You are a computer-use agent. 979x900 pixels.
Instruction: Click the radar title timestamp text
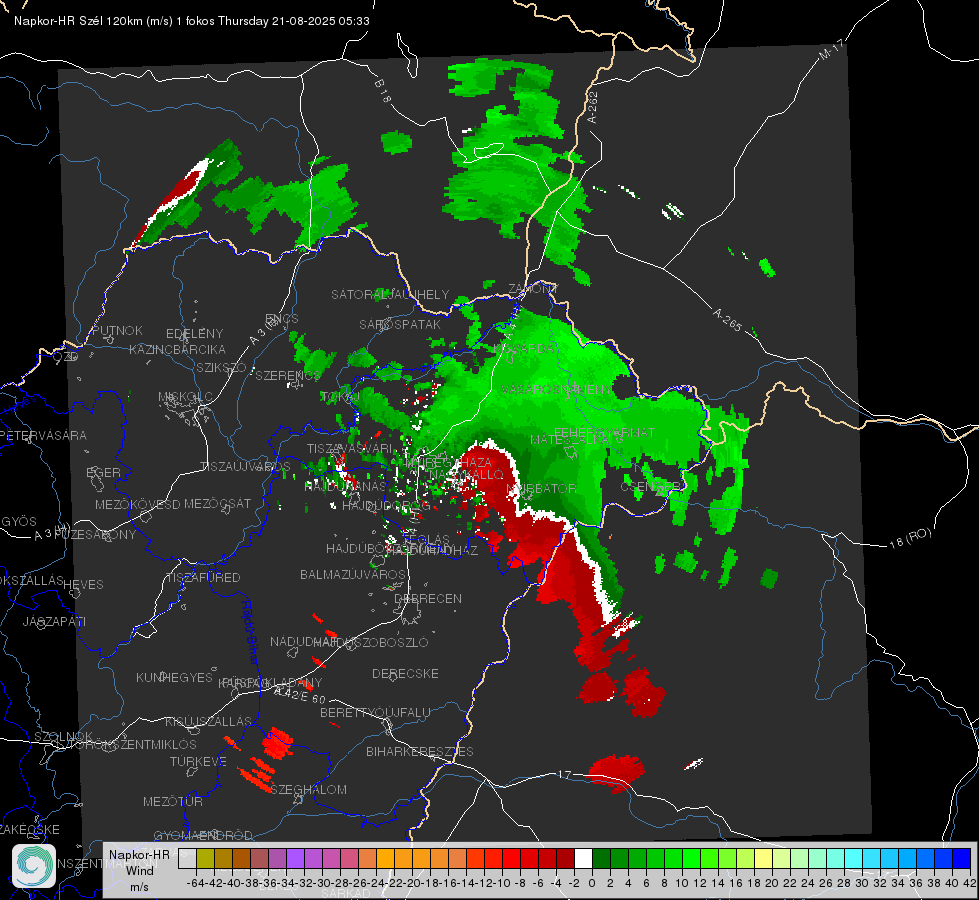coord(192,21)
